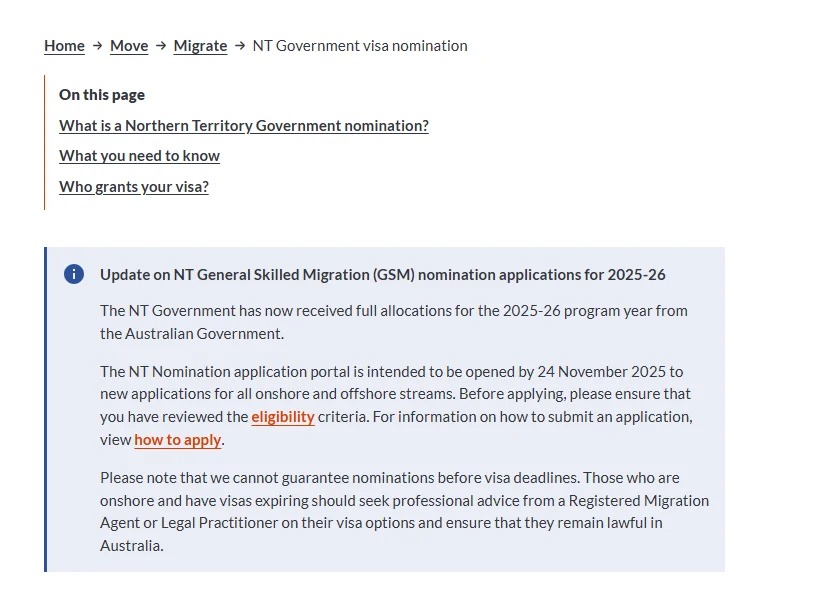Open the eligibility criteria link
The width and height of the screenshot is (818, 596).
283,417
